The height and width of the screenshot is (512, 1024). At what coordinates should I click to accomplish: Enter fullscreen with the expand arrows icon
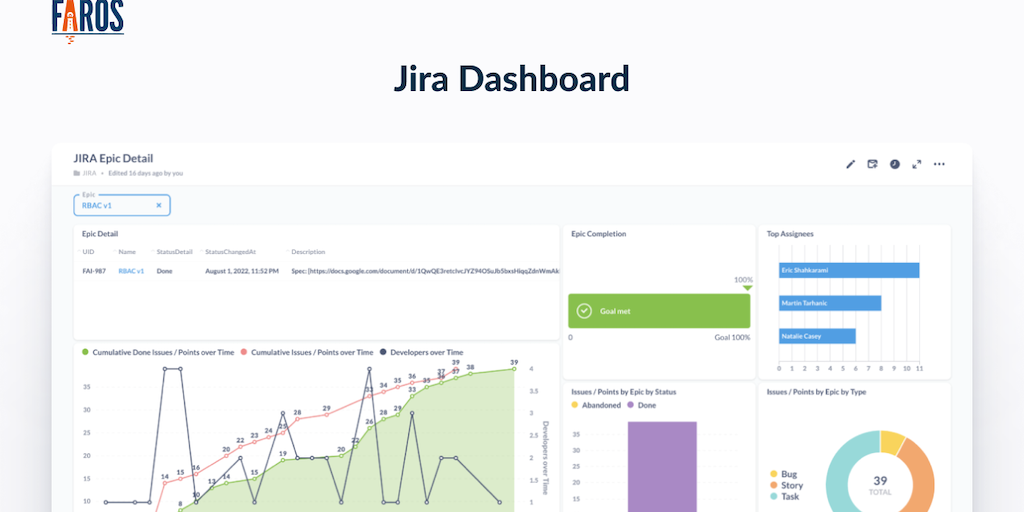click(917, 165)
